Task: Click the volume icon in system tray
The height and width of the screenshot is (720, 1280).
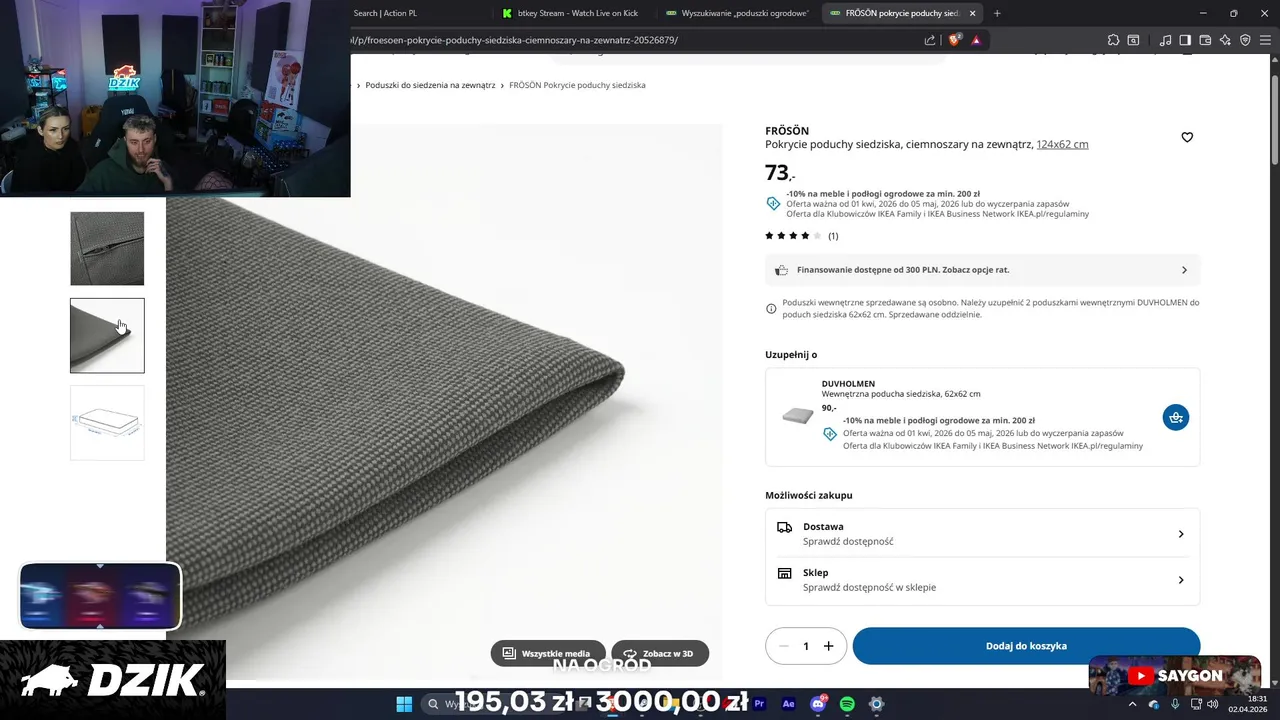Action: pyautogui.click(x=1212, y=704)
